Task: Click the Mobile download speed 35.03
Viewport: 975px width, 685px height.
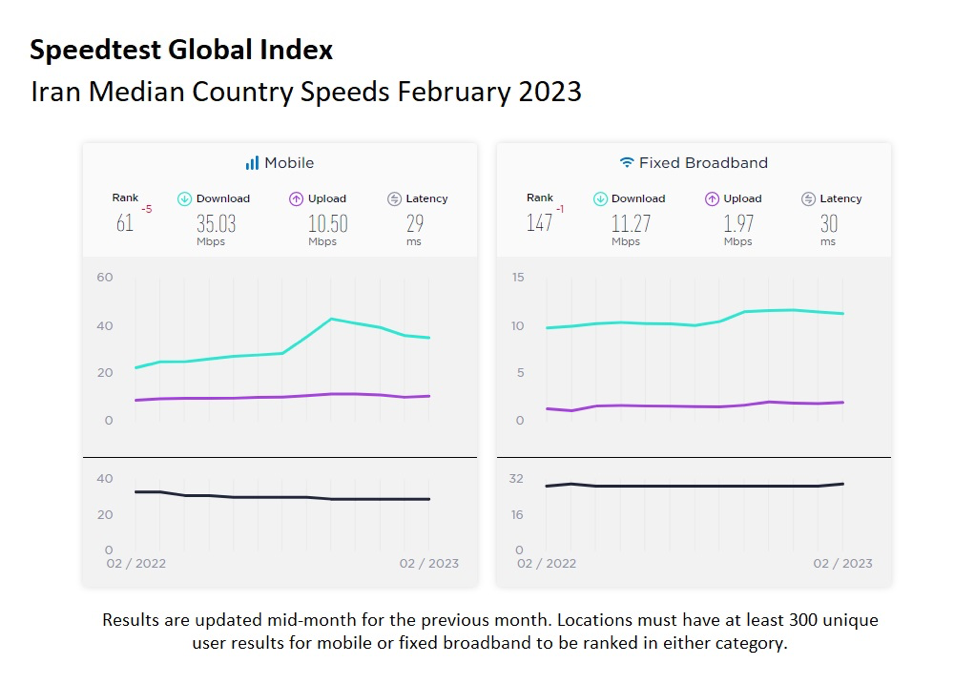Action: [x=216, y=223]
